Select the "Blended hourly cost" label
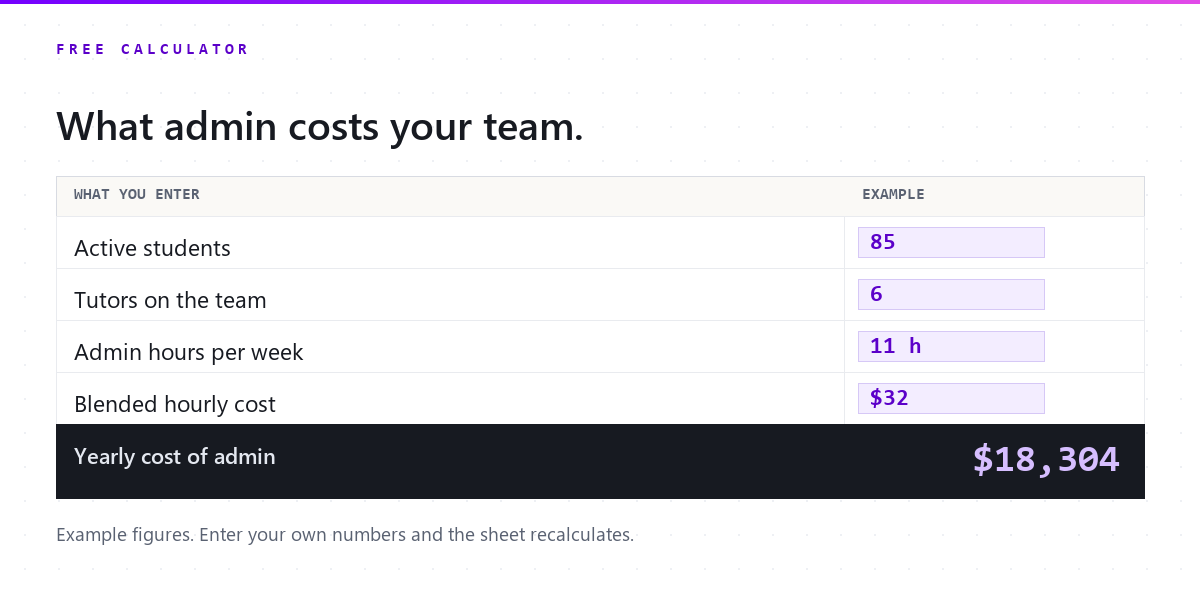Image resolution: width=1200 pixels, height=594 pixels. pyautogui.click(x=175, y=404)
